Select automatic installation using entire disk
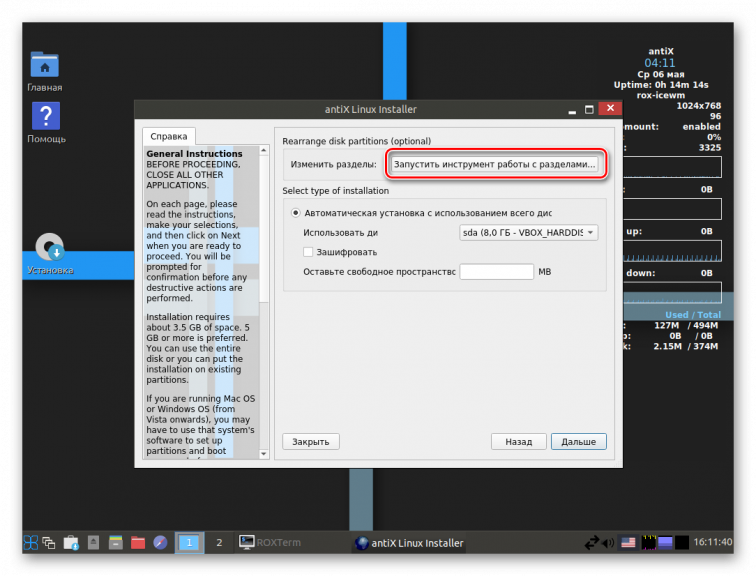Image resolution: width=756 pixels, height=576 pixels. 422,213
